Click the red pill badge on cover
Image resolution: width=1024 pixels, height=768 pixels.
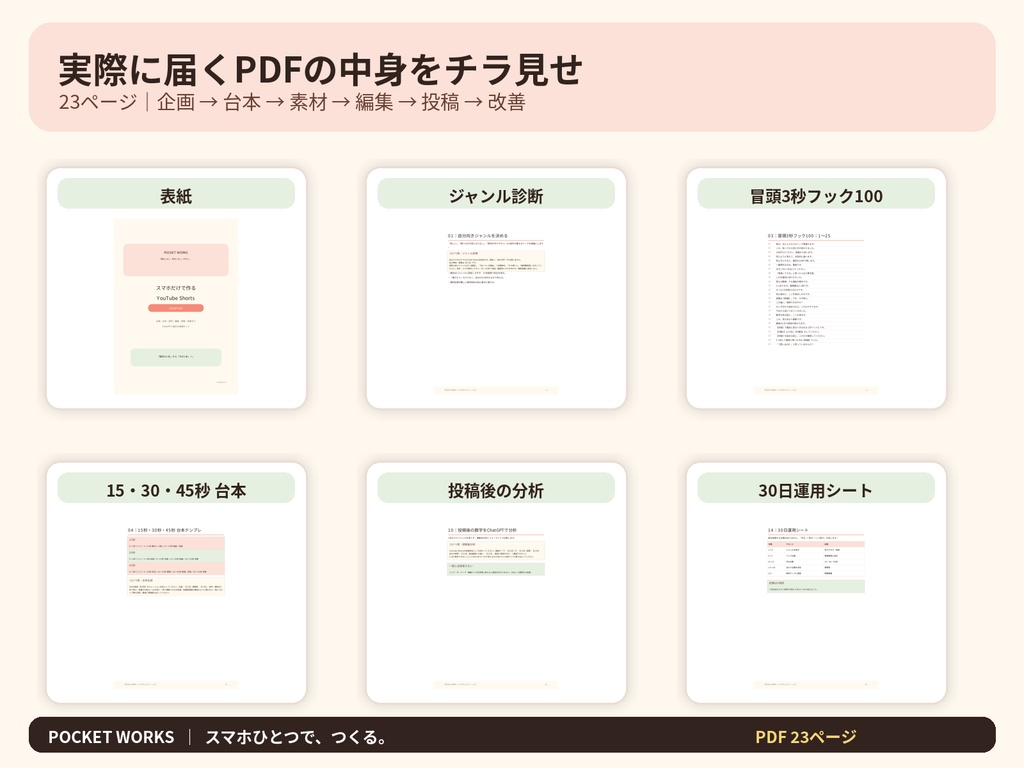pos(176,308)
